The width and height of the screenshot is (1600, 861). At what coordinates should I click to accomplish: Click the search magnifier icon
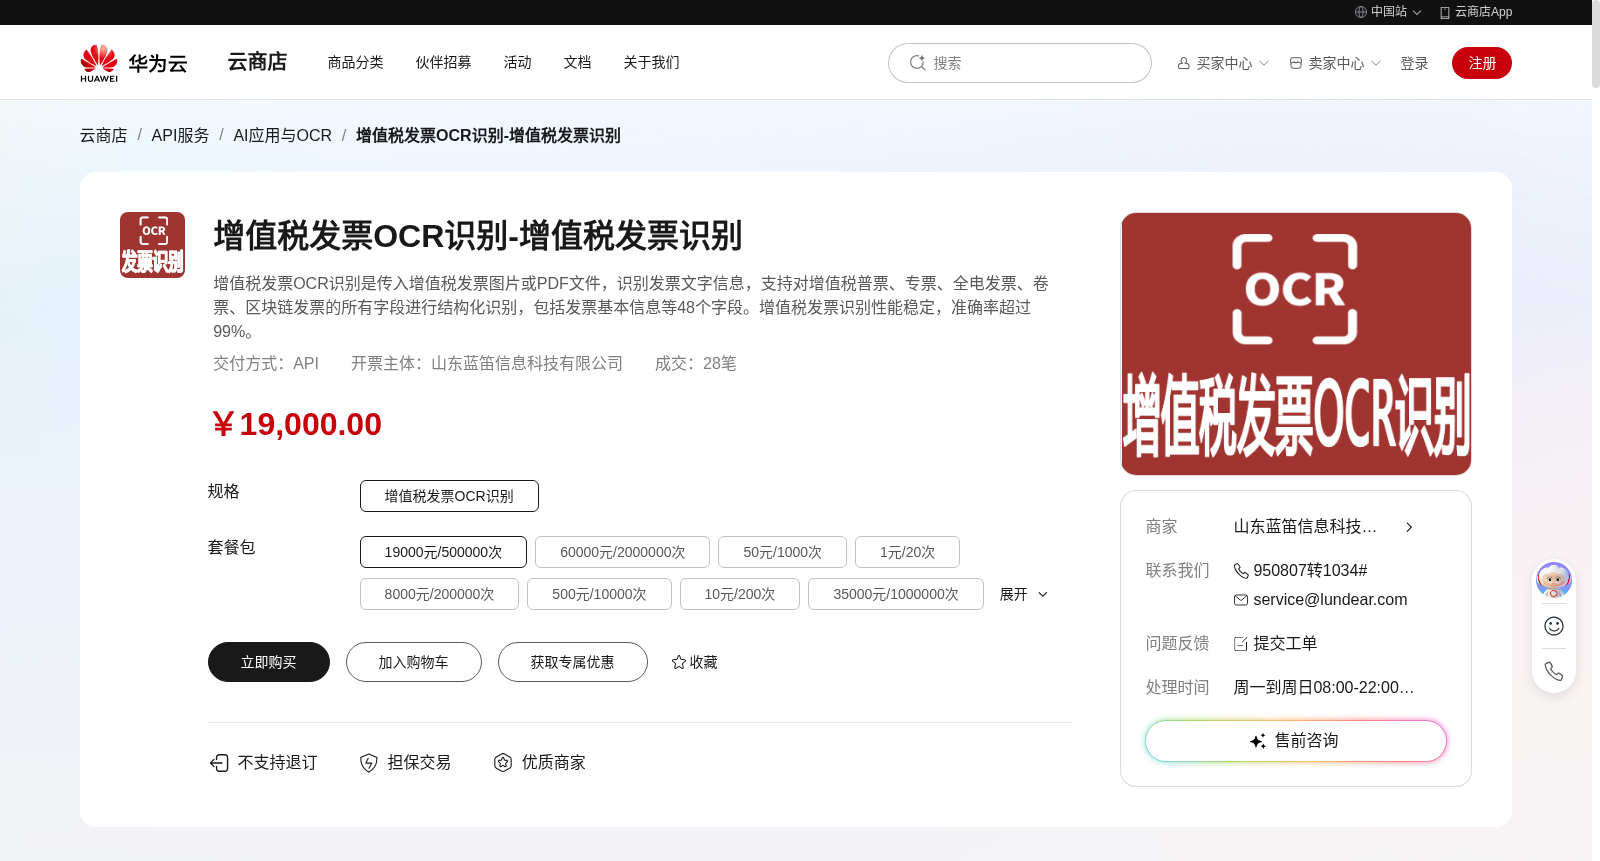tap(918, 63)
